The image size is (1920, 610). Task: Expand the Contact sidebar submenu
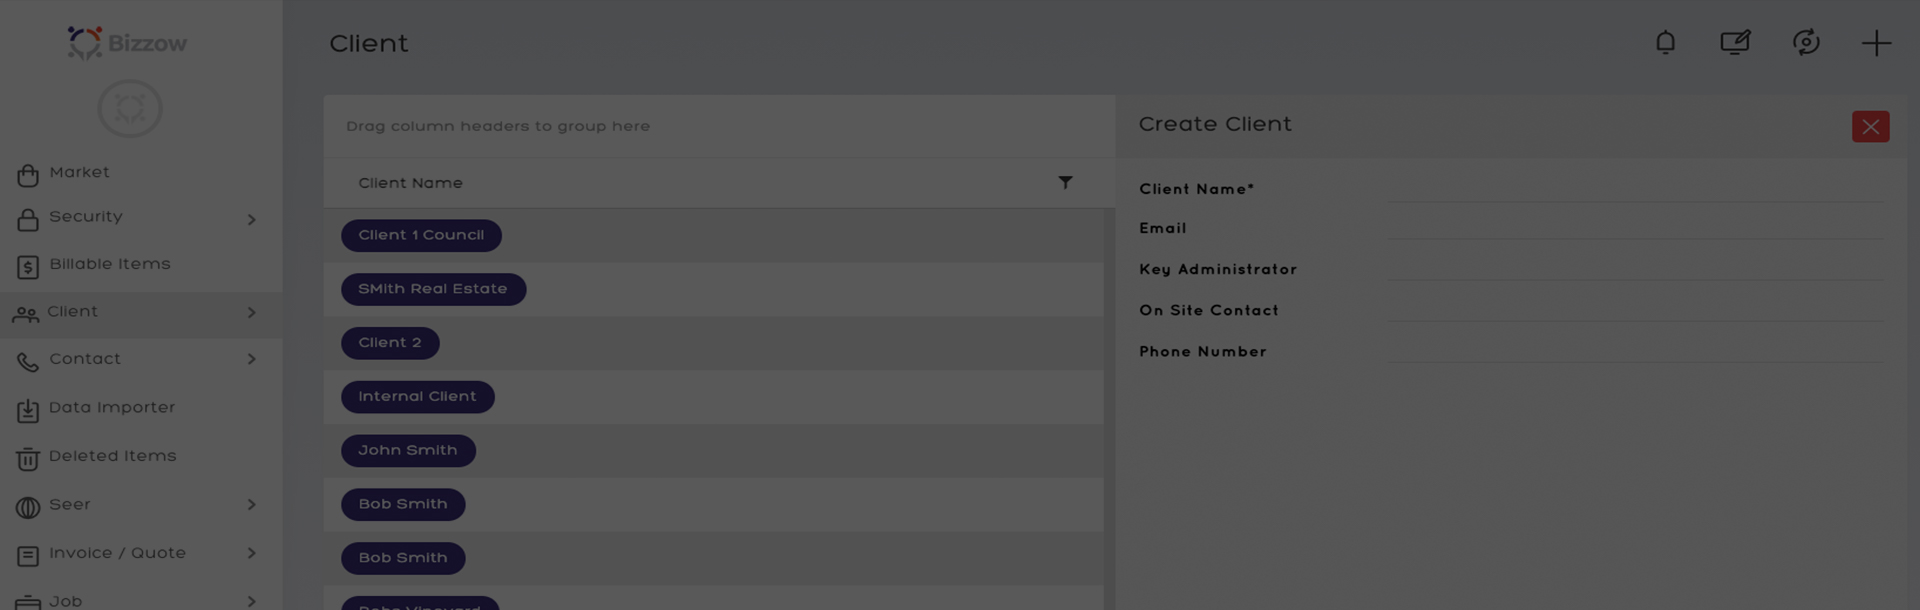(251, 359)
